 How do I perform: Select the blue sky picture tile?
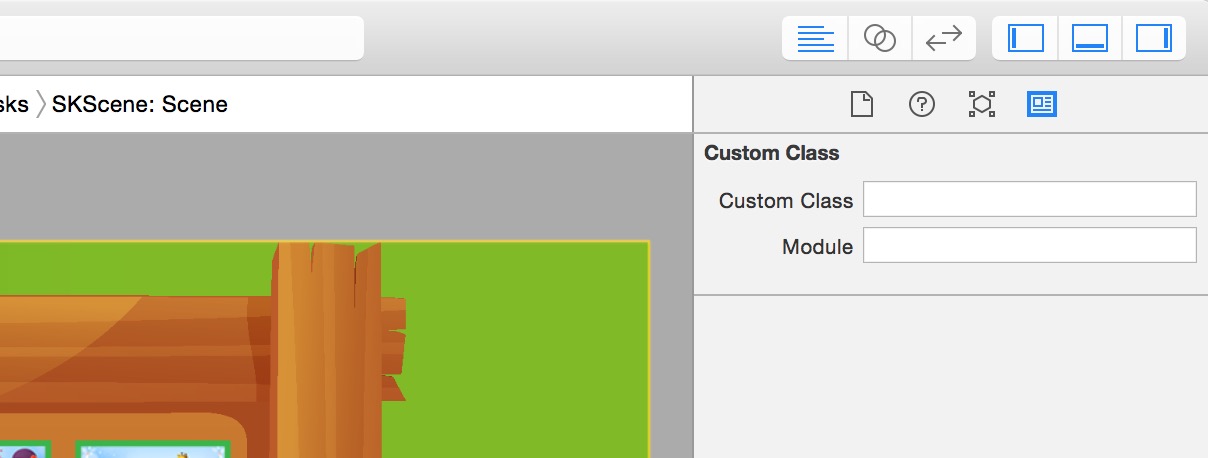pos(153,452)
